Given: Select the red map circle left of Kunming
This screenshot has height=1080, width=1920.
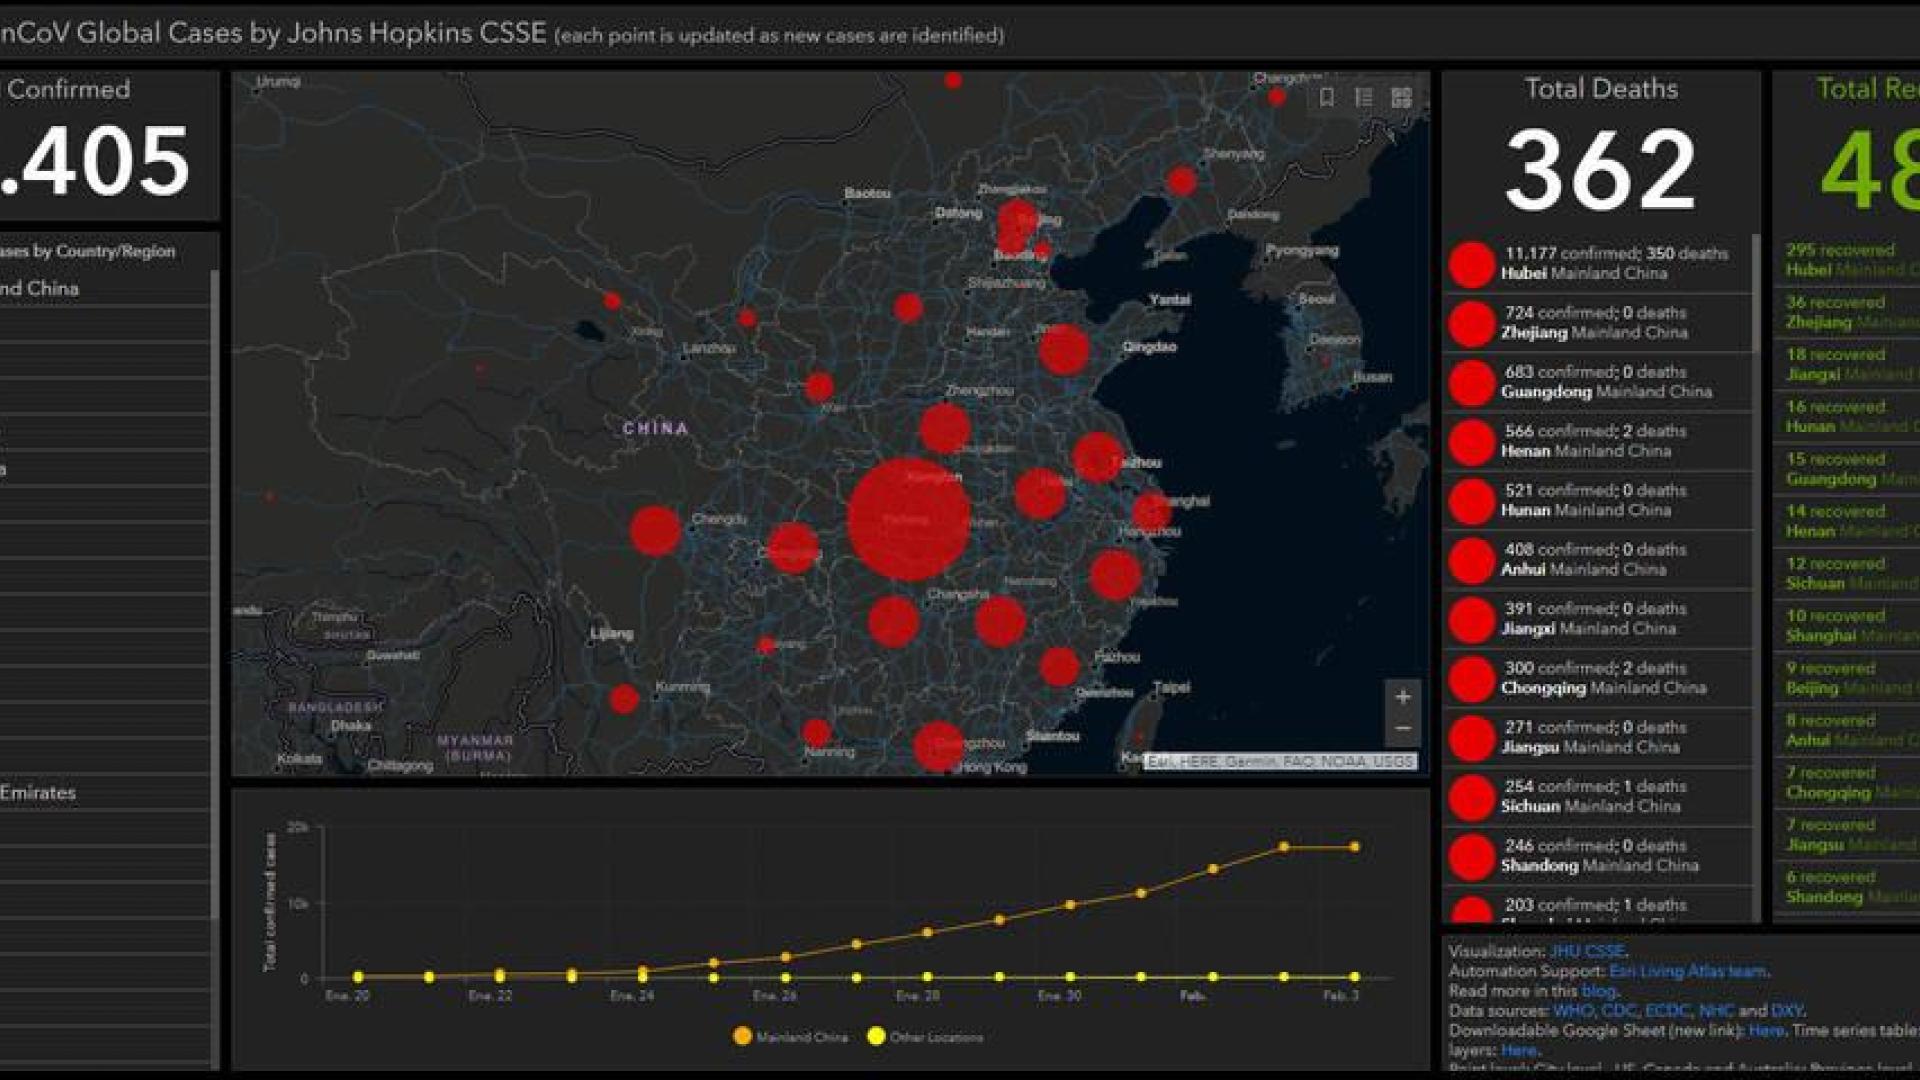Looking at the screenshot, I should (624, 699).
